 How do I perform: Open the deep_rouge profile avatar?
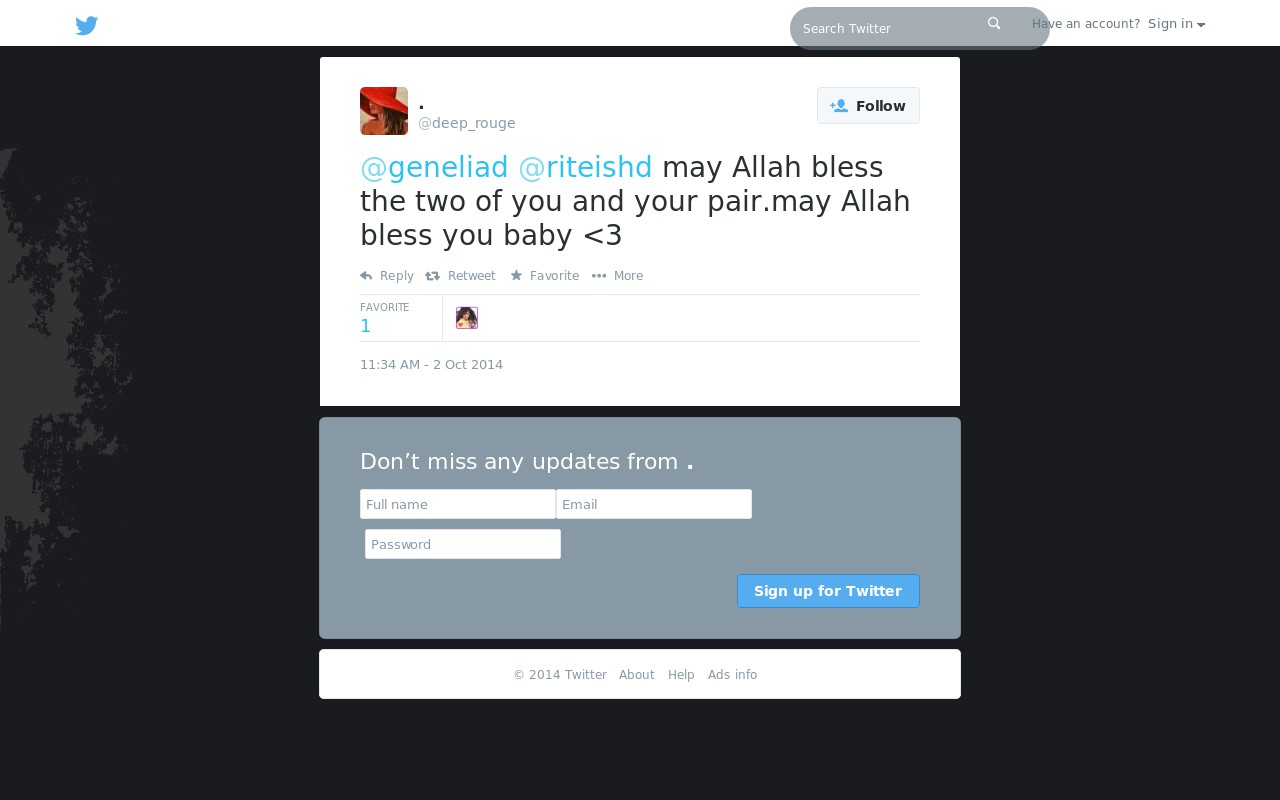pyautogui.click(x=384, y=111)
